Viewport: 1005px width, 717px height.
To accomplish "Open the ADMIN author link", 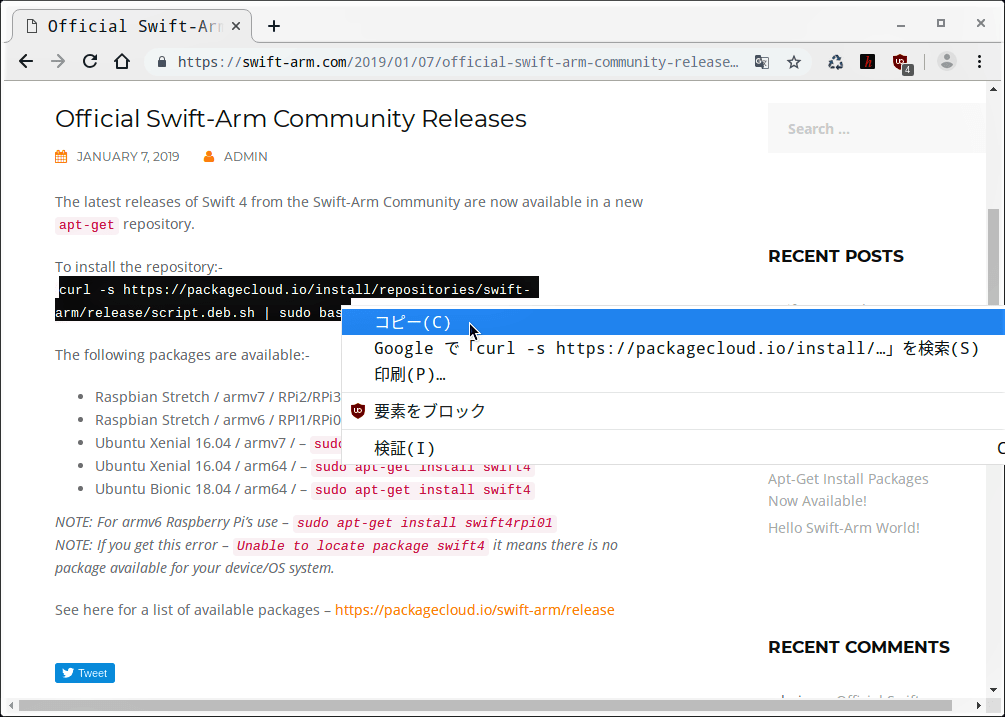I will (245, 156).
